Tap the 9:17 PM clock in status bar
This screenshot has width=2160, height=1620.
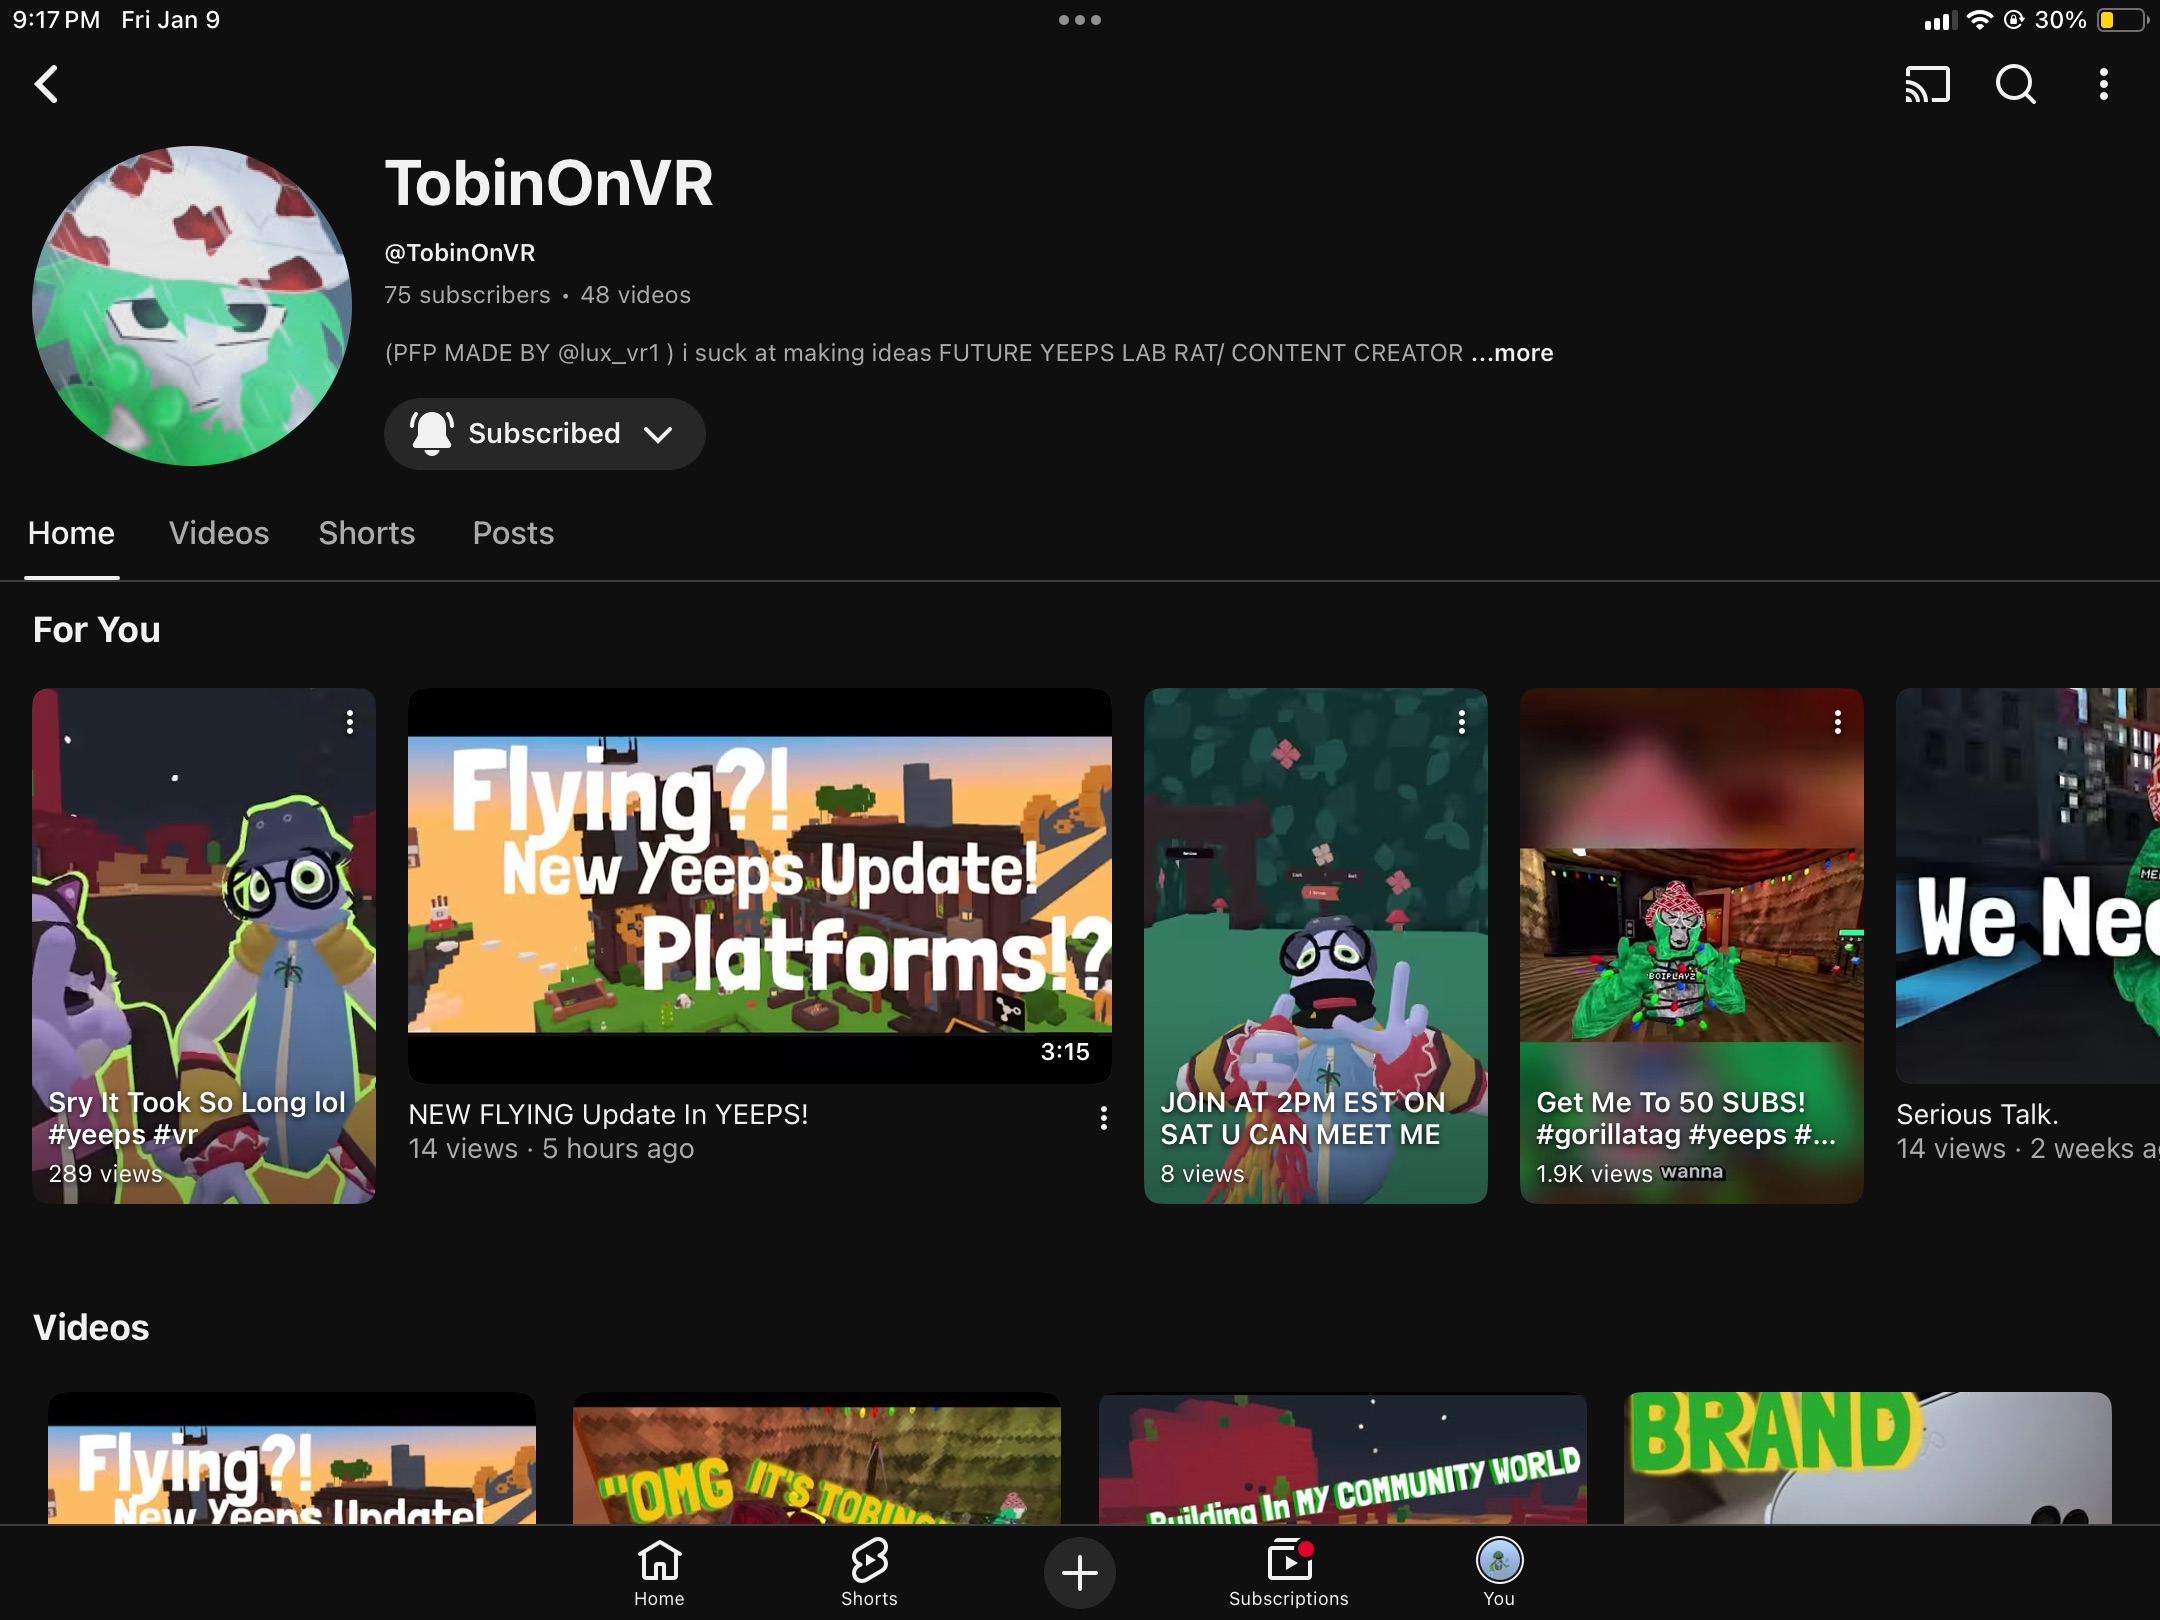[57, 20]
